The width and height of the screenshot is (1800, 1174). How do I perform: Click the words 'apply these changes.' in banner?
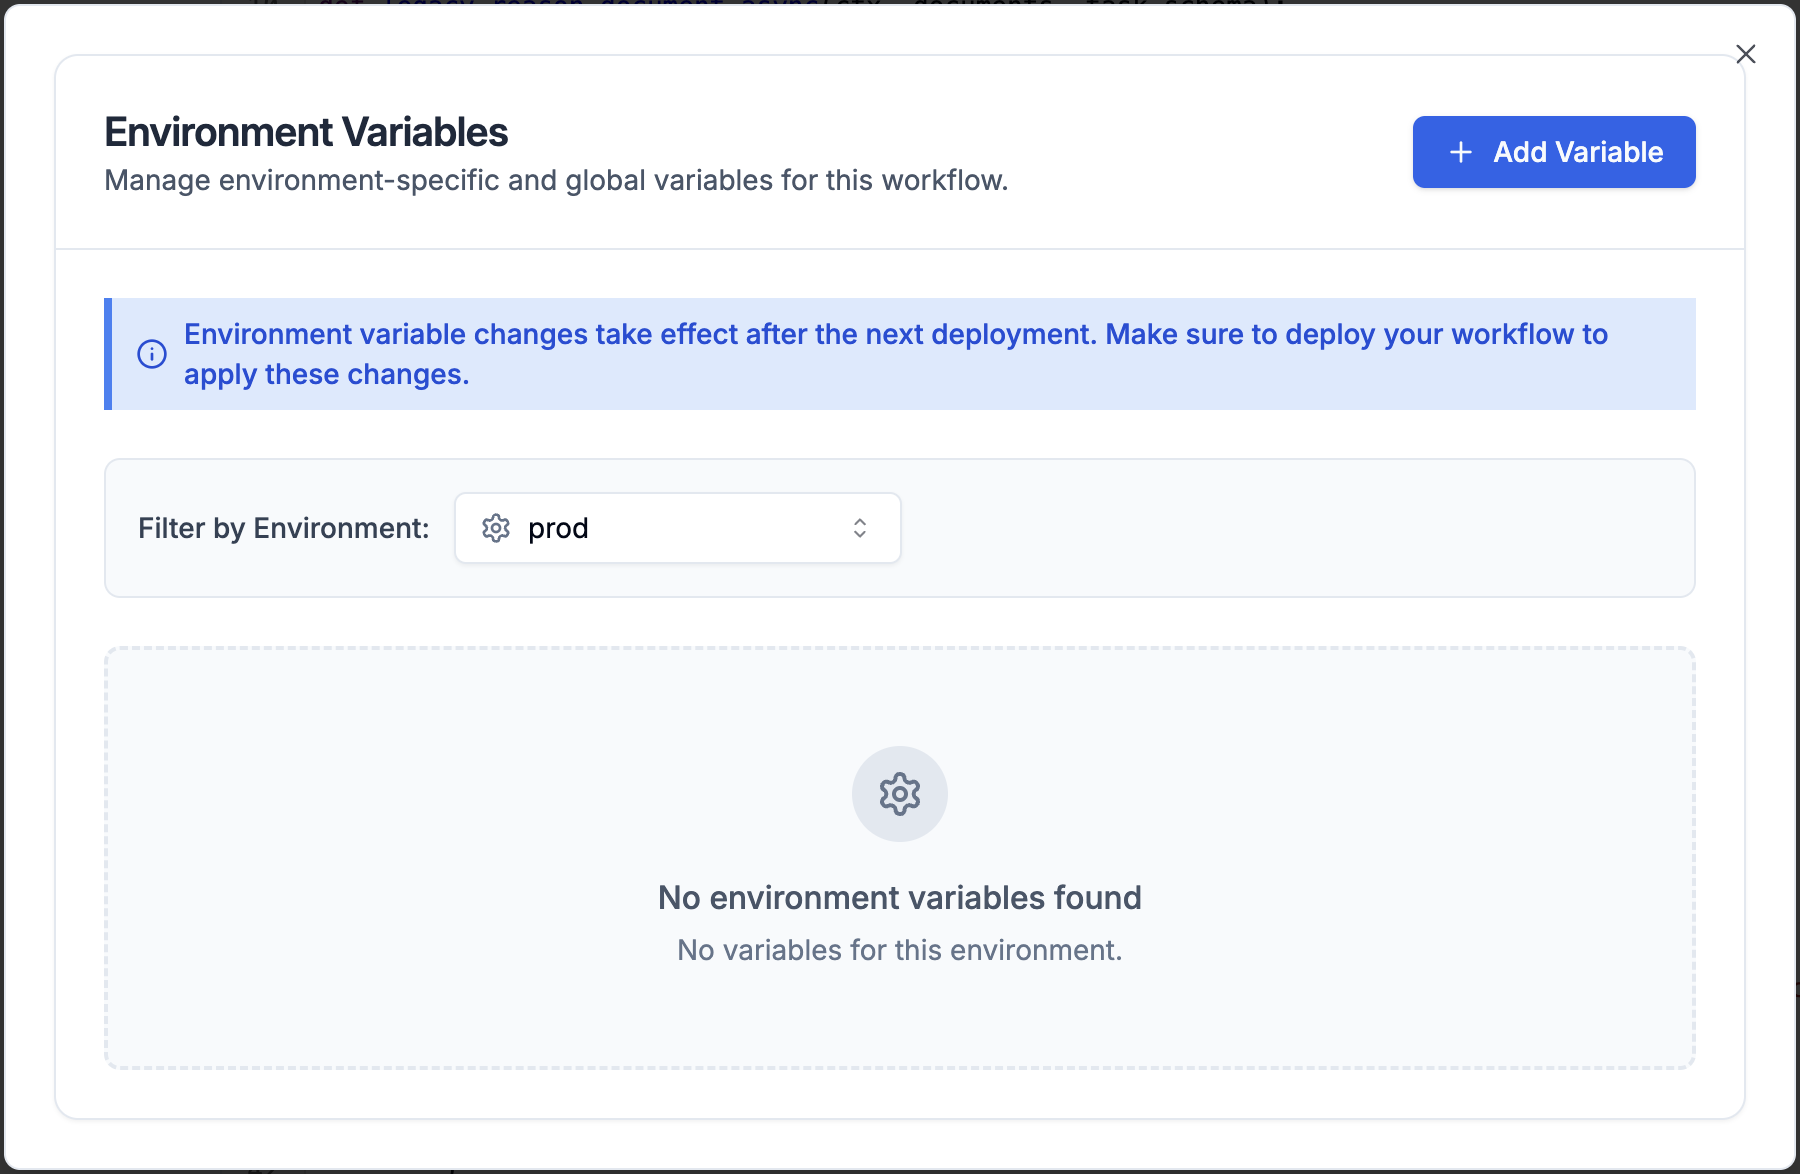coord(326,374)
